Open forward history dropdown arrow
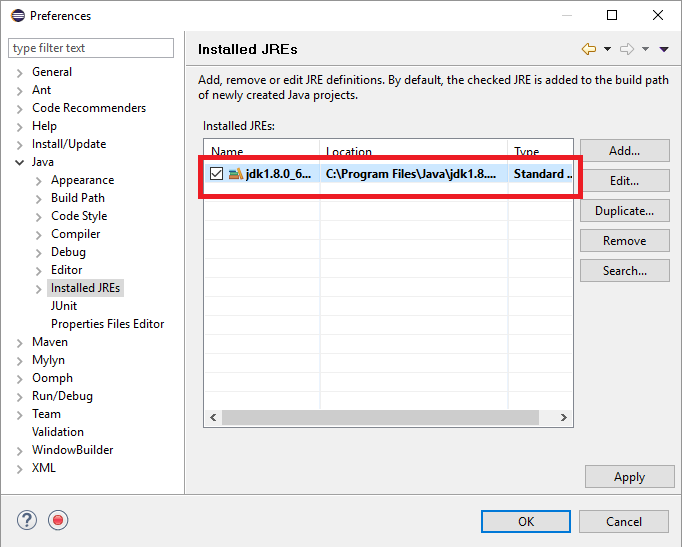Screen dimensions: 682x547 click(645, 49)
